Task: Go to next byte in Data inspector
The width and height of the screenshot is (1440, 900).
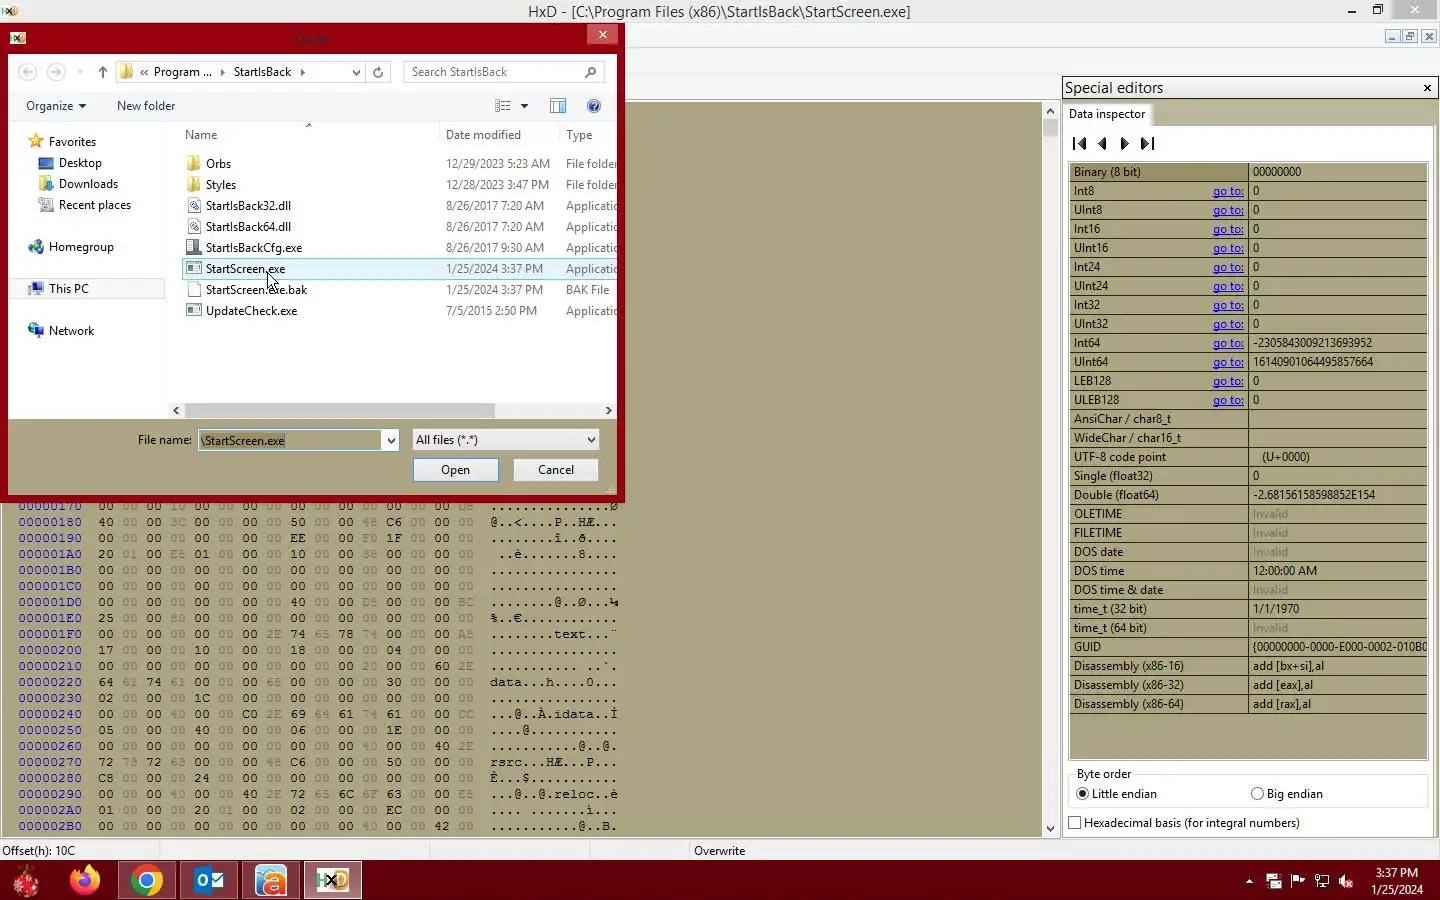Action: [1124, 144]
